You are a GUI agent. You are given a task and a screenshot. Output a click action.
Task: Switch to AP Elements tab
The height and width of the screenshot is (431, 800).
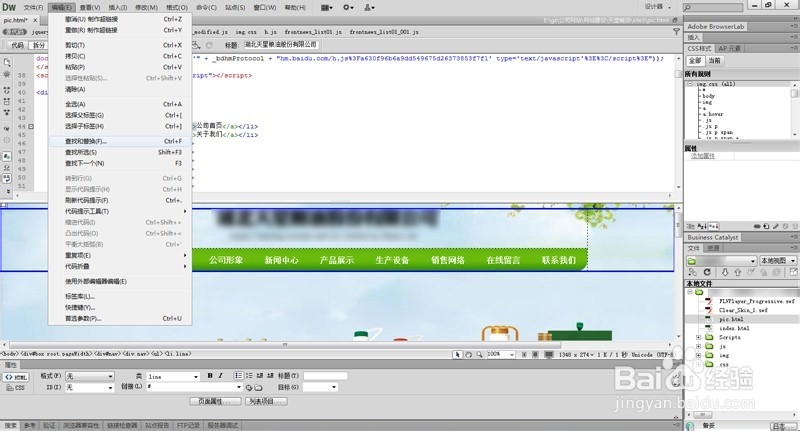[729, 48]
